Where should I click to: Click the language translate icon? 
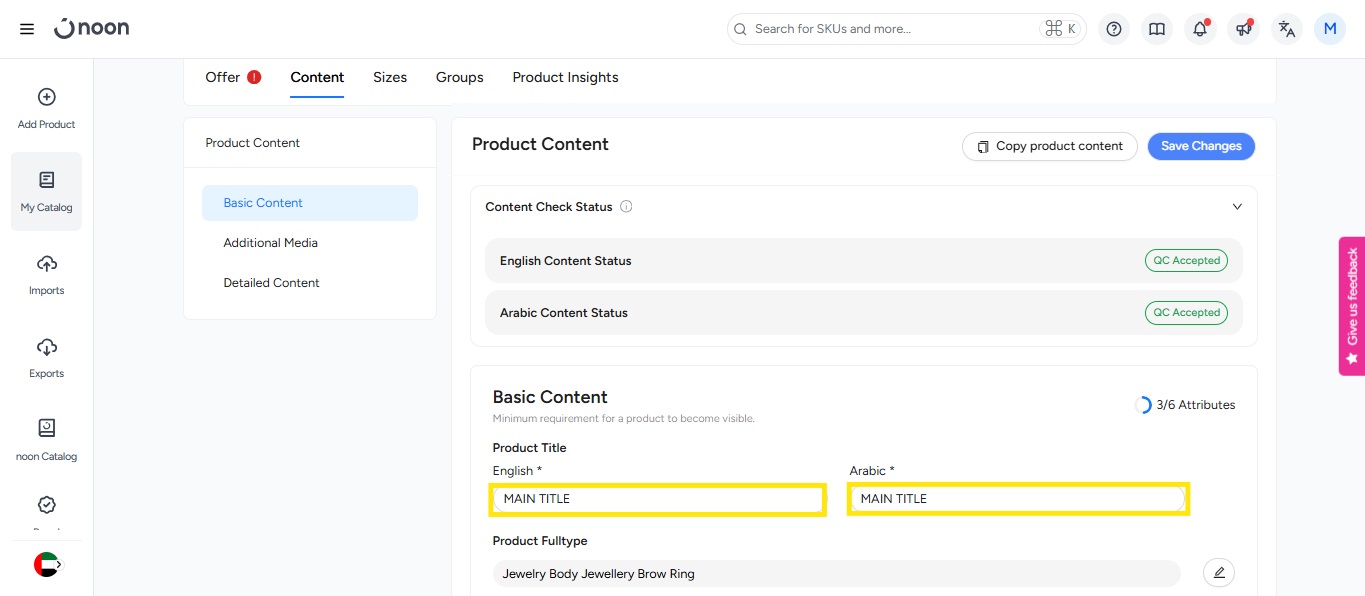tap(1287, 29)
